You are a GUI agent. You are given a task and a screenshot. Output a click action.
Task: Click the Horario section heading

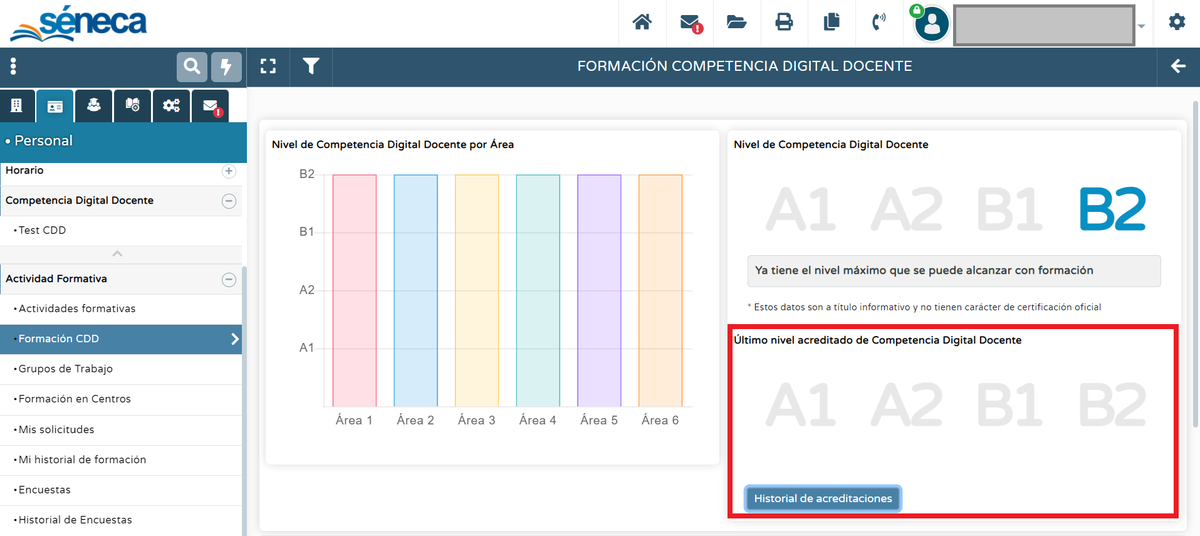(x=24, y=171)
